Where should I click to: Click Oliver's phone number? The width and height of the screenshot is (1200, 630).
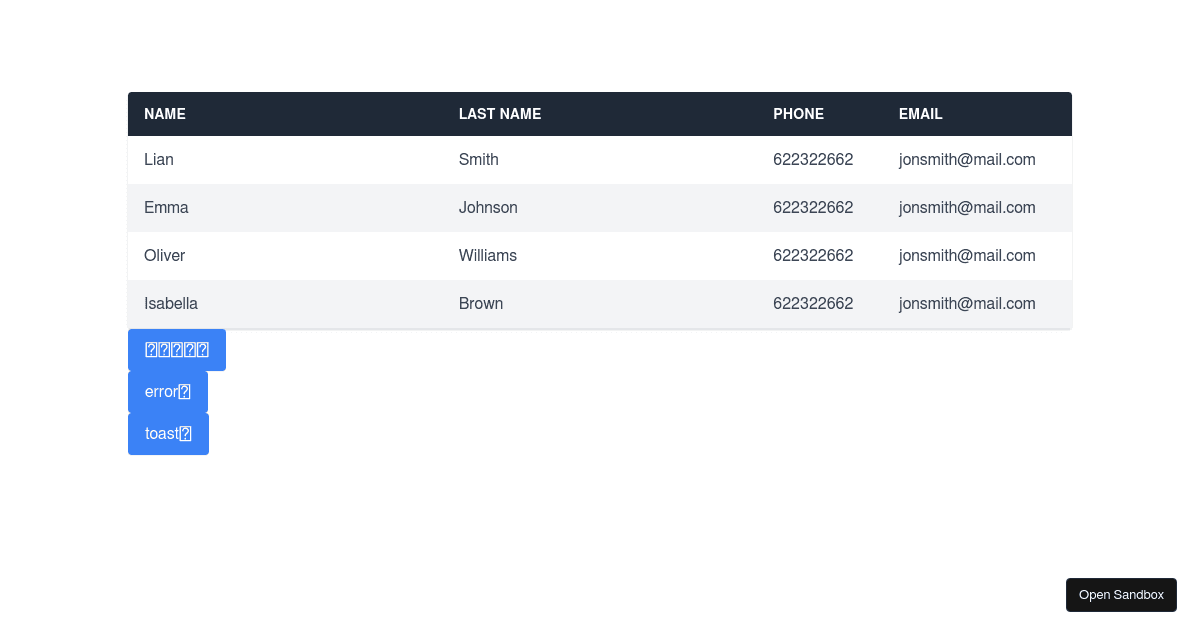point(813,256)
